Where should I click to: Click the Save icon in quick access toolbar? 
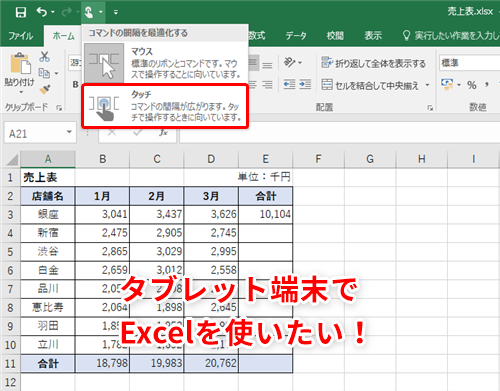coord(21,12)
